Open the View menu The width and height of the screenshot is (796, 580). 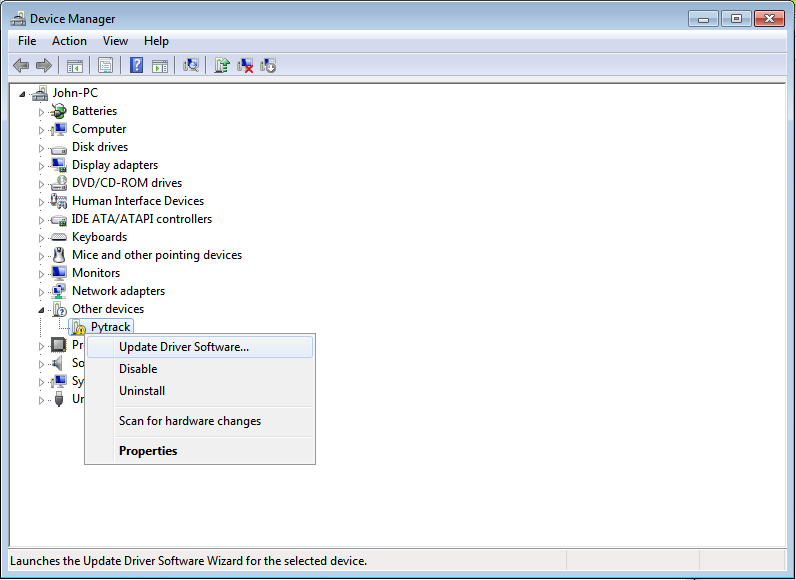[x=115, y=41]
